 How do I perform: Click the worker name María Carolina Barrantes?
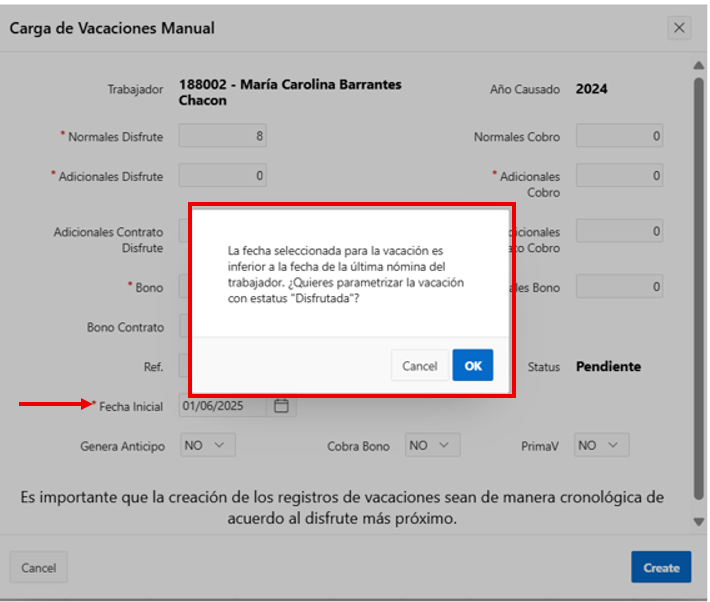[x=290, y=85]
